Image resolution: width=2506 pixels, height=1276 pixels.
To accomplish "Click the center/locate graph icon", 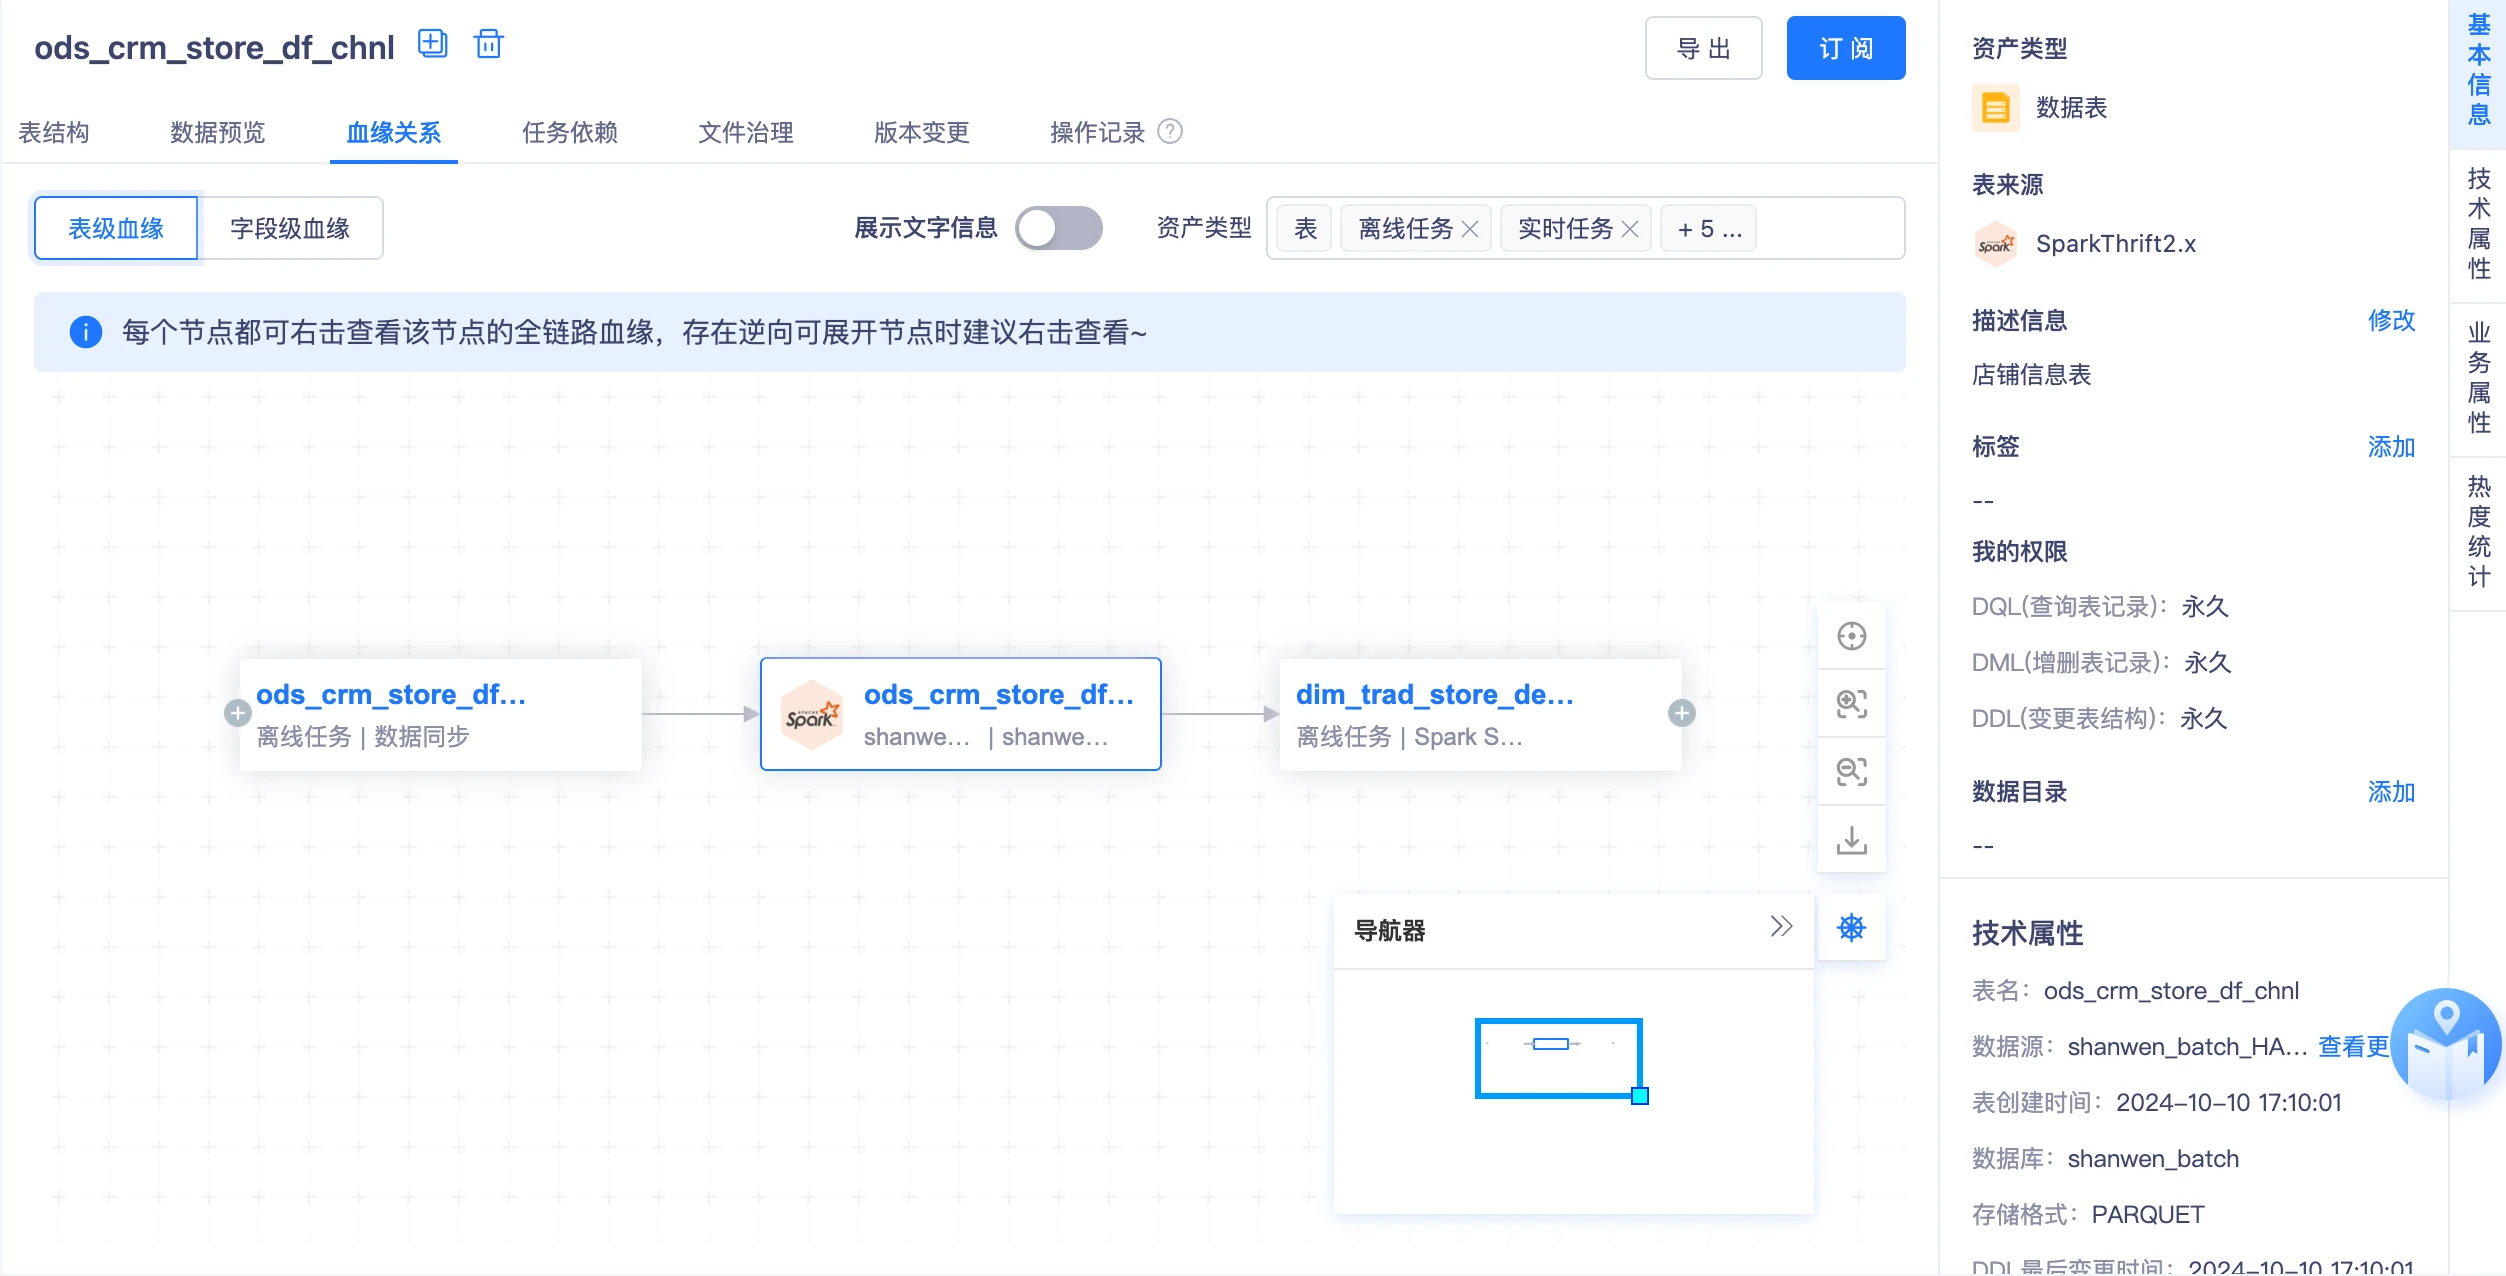I will tap(1851, 636).
